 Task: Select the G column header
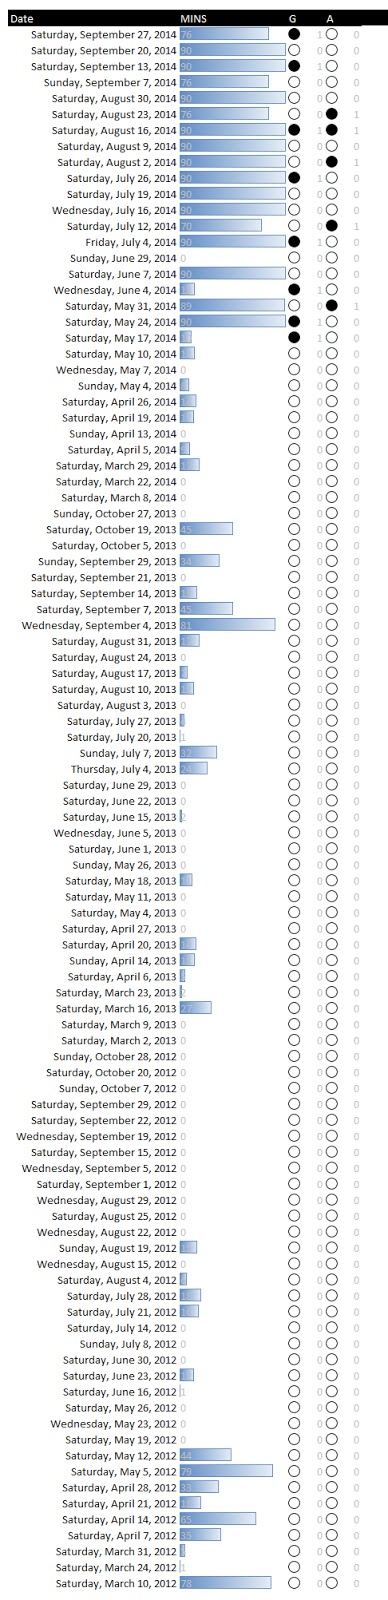292,19
